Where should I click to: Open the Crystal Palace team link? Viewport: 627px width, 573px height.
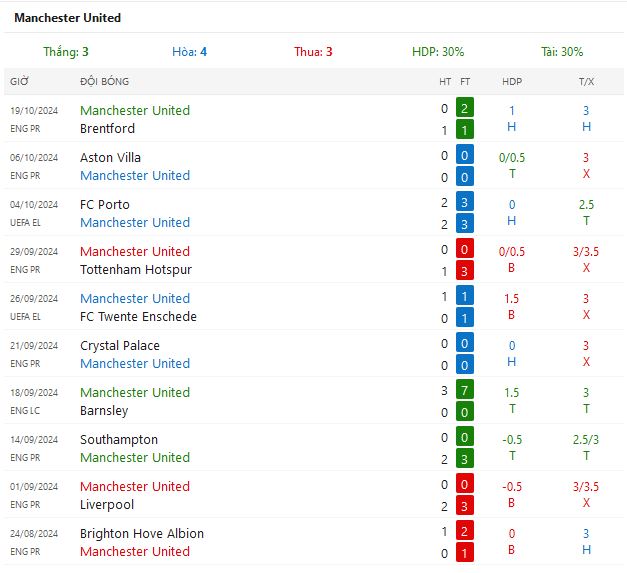click(x=120, y=346)
